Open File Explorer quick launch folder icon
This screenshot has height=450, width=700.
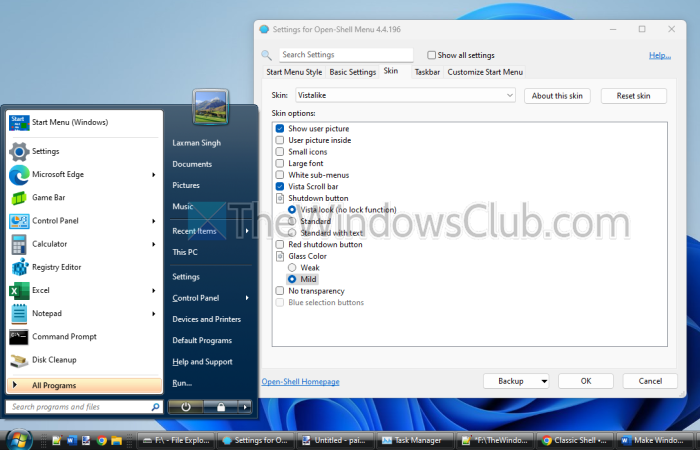pyautogui.click(x=117, y=441)
